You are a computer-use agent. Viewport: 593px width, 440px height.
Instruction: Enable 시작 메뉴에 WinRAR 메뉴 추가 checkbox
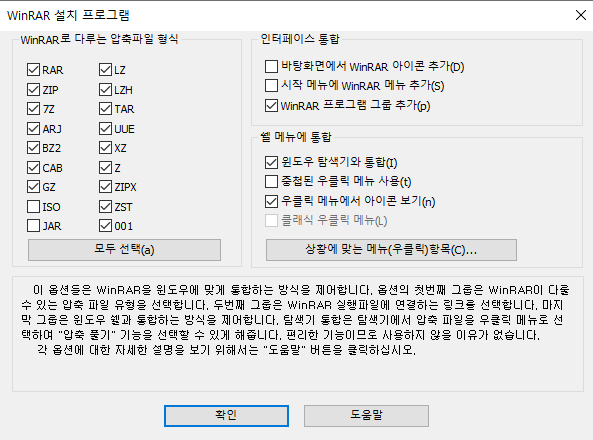pyautogui.click(x=271, y=86)
